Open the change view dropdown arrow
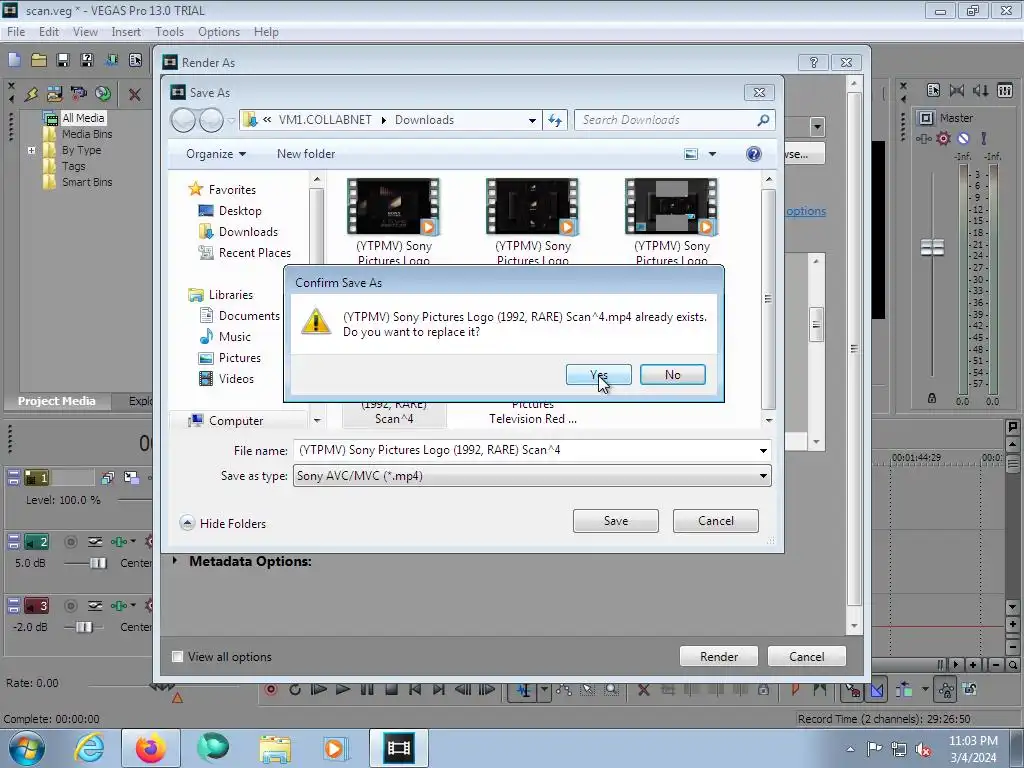Screen dimensions: 1024x768 pyautogui.click(x=712, y=154)
